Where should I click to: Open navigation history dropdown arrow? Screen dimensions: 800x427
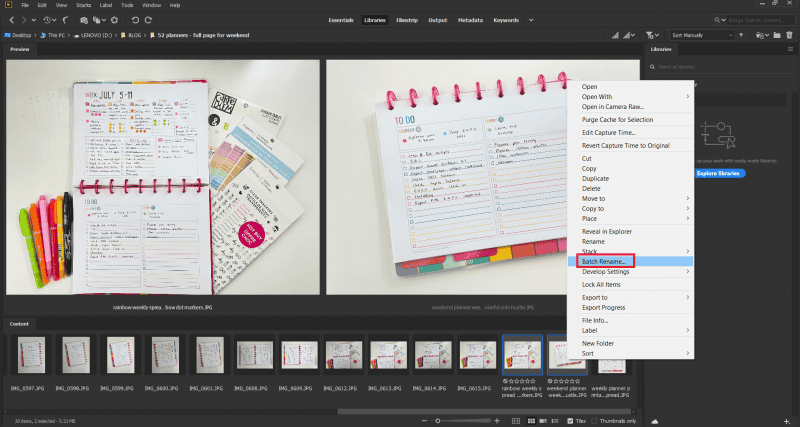pos(34,20)
